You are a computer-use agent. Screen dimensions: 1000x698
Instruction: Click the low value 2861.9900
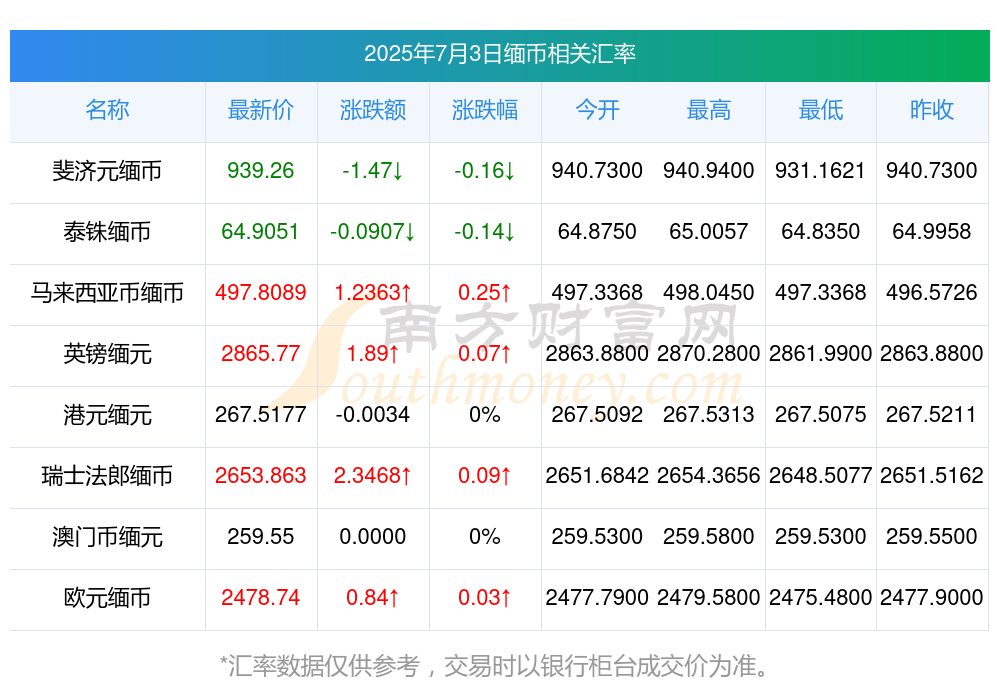821,353
